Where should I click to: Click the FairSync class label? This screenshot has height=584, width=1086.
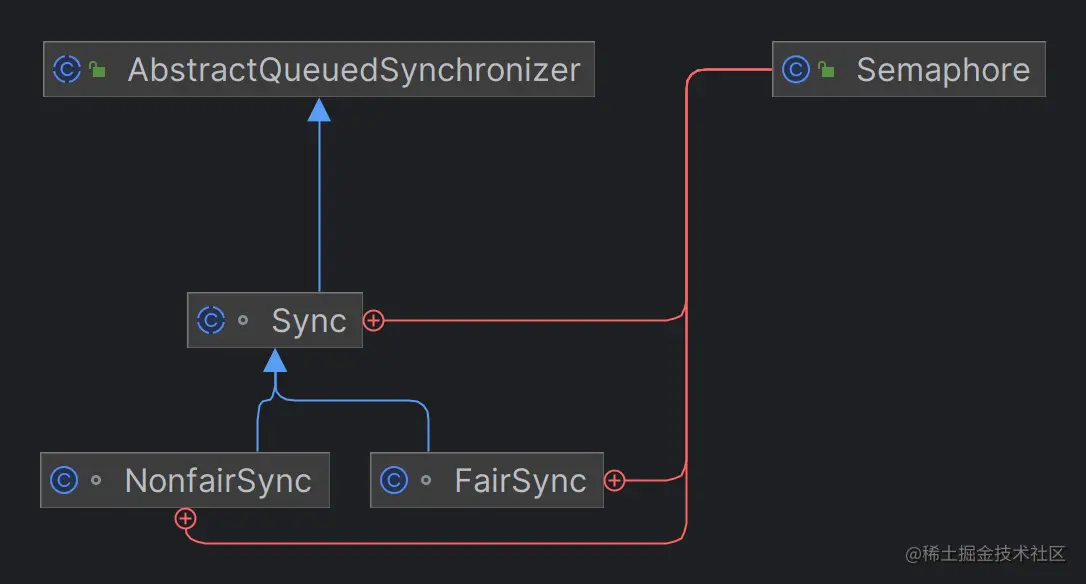tap(520, 481)
